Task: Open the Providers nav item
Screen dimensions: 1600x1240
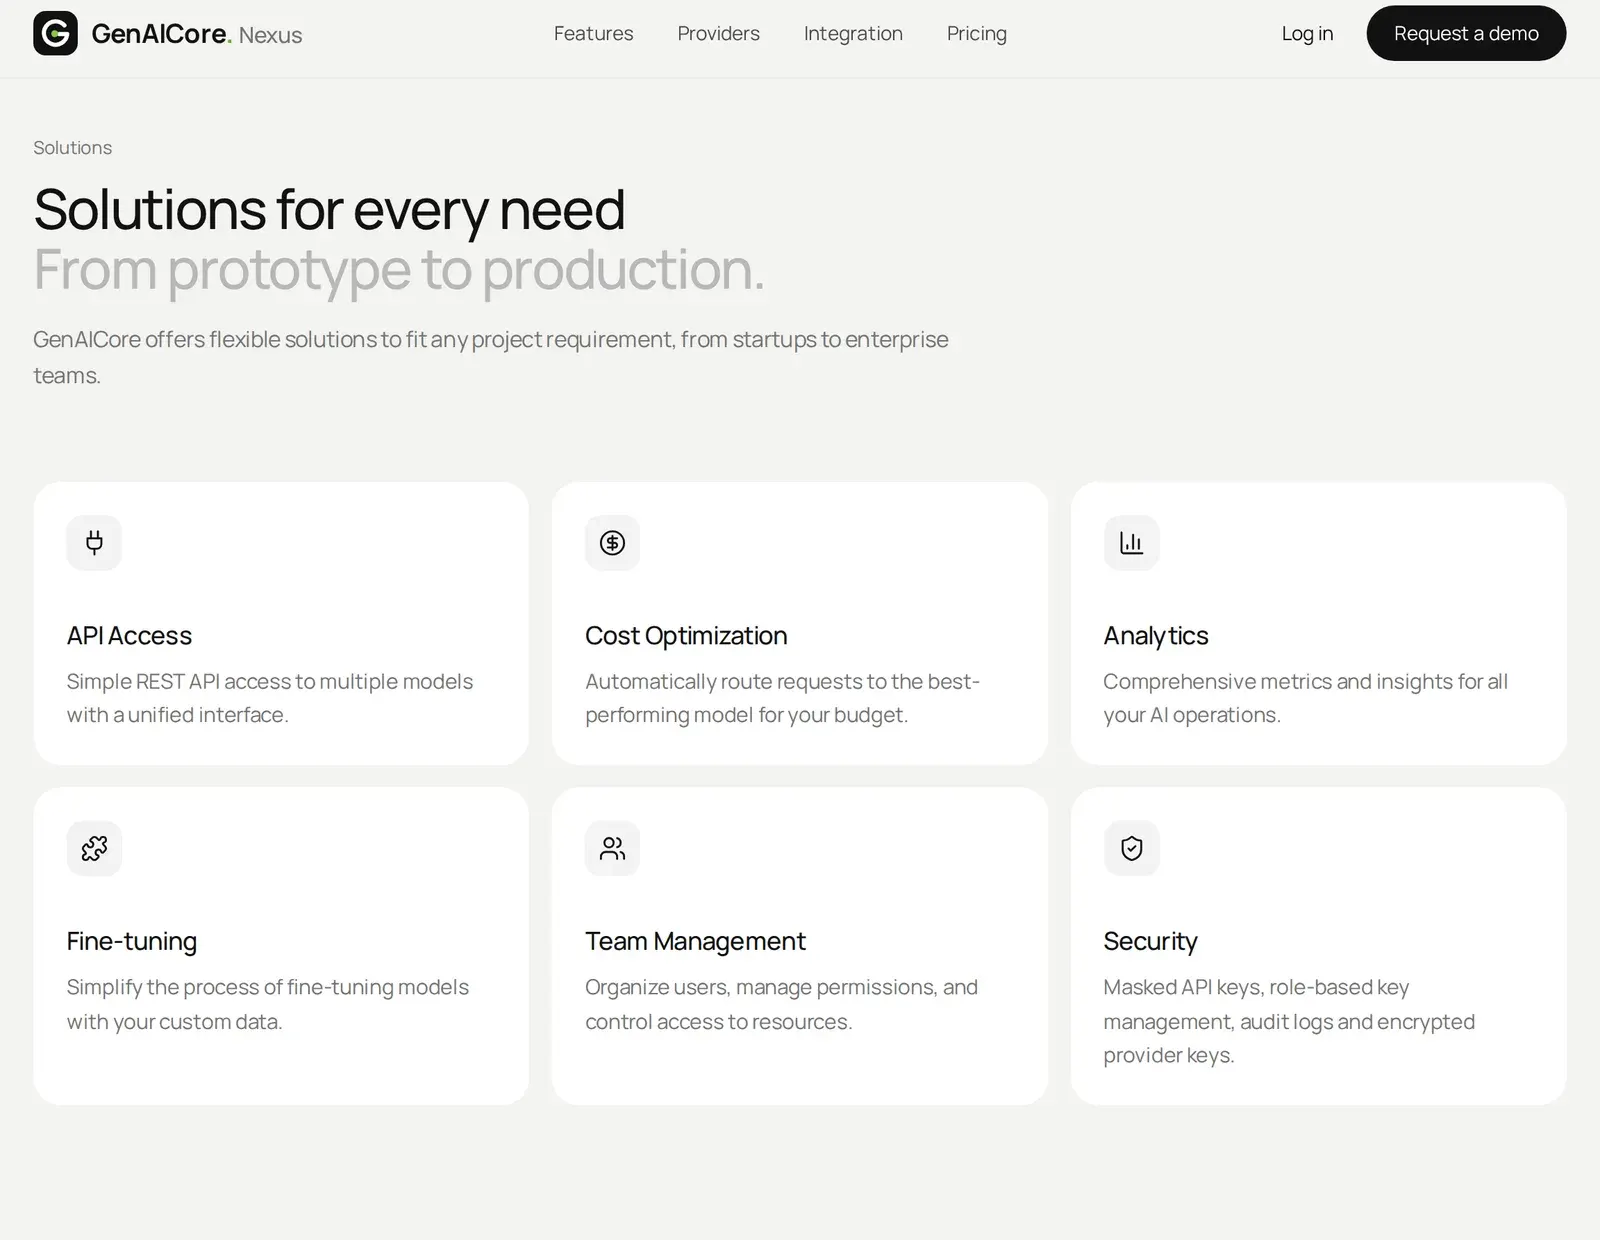Action: (718, 33)
